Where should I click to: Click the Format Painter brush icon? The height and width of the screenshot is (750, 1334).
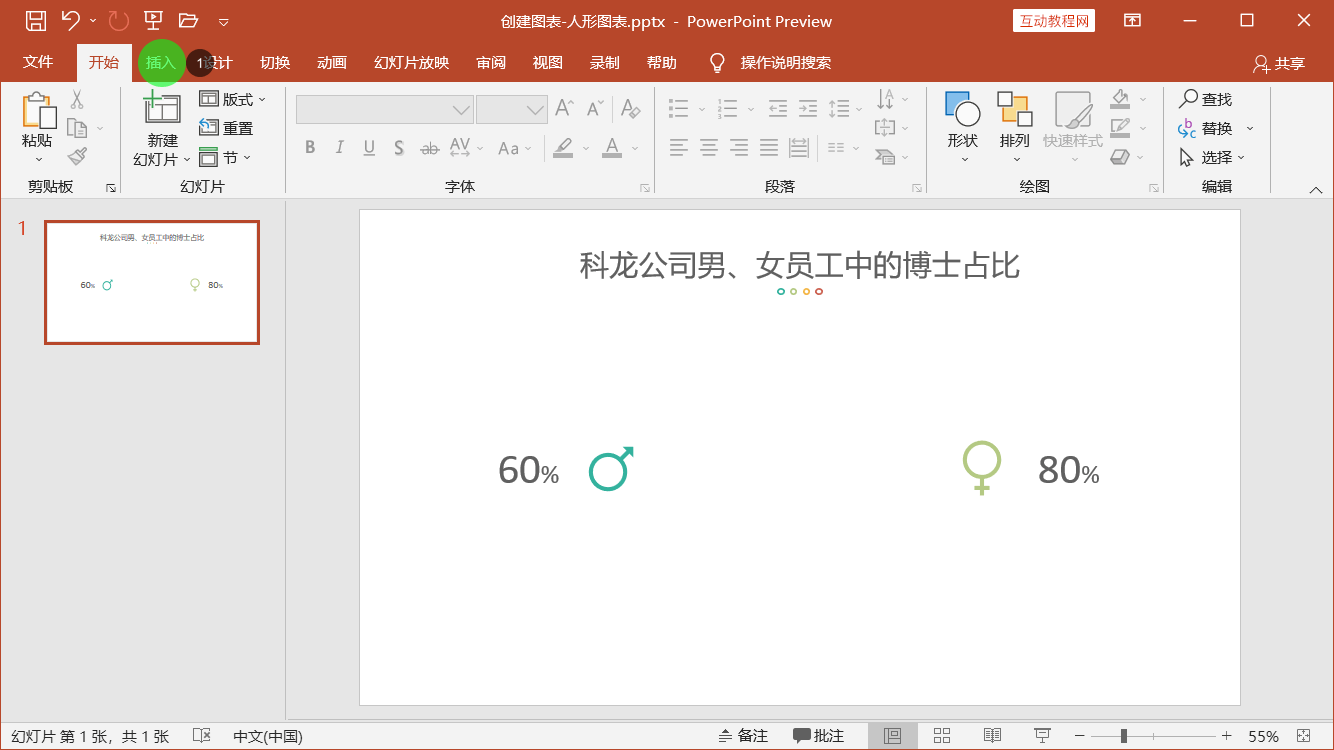click(x=77, y=156)
